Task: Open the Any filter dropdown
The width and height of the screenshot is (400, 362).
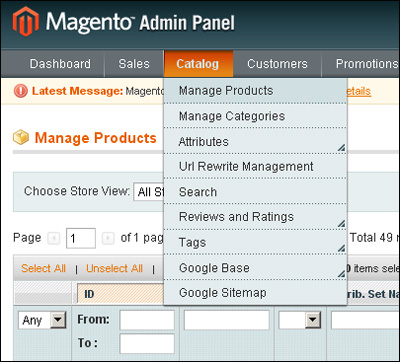Action: (x=42, y=320)
